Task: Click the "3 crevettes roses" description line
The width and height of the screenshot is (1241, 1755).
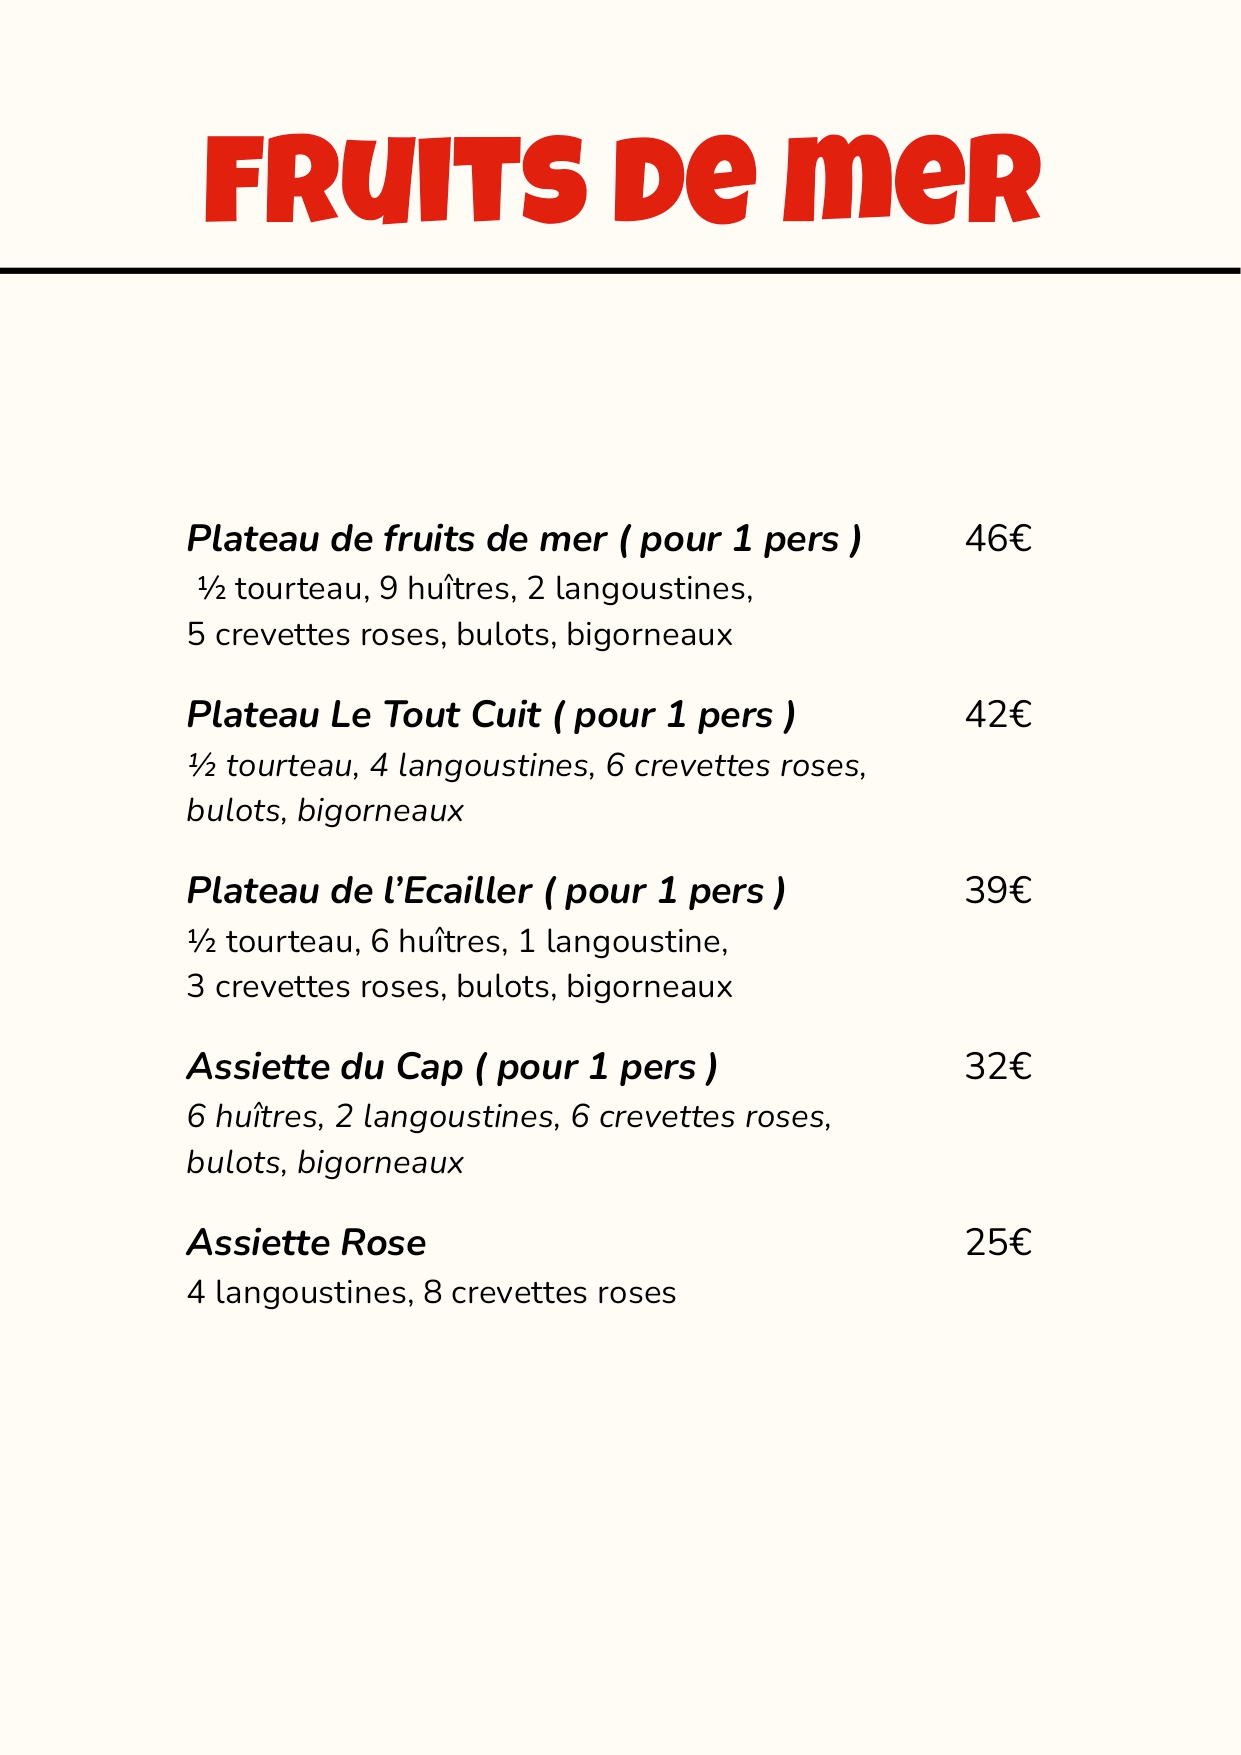Action: (459, 986)
